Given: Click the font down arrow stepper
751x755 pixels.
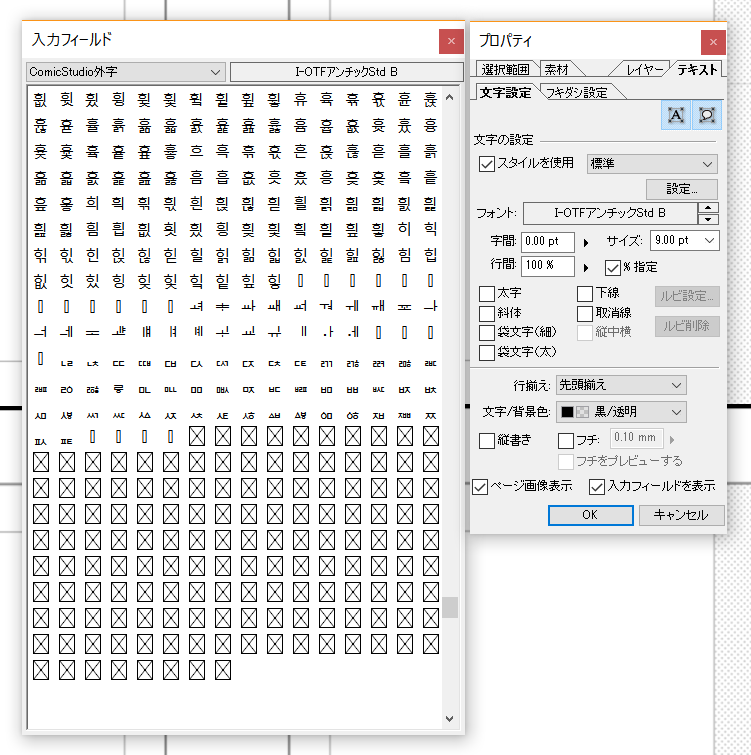Looking at the screenshot, I should coord(708,219).
